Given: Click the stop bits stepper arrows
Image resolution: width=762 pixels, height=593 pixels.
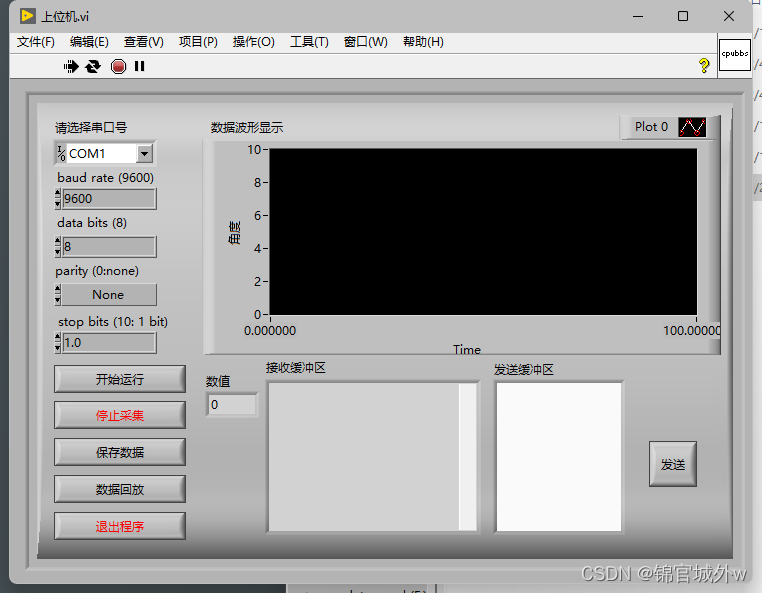Looking at the screenshot, I should click(58, 343).
